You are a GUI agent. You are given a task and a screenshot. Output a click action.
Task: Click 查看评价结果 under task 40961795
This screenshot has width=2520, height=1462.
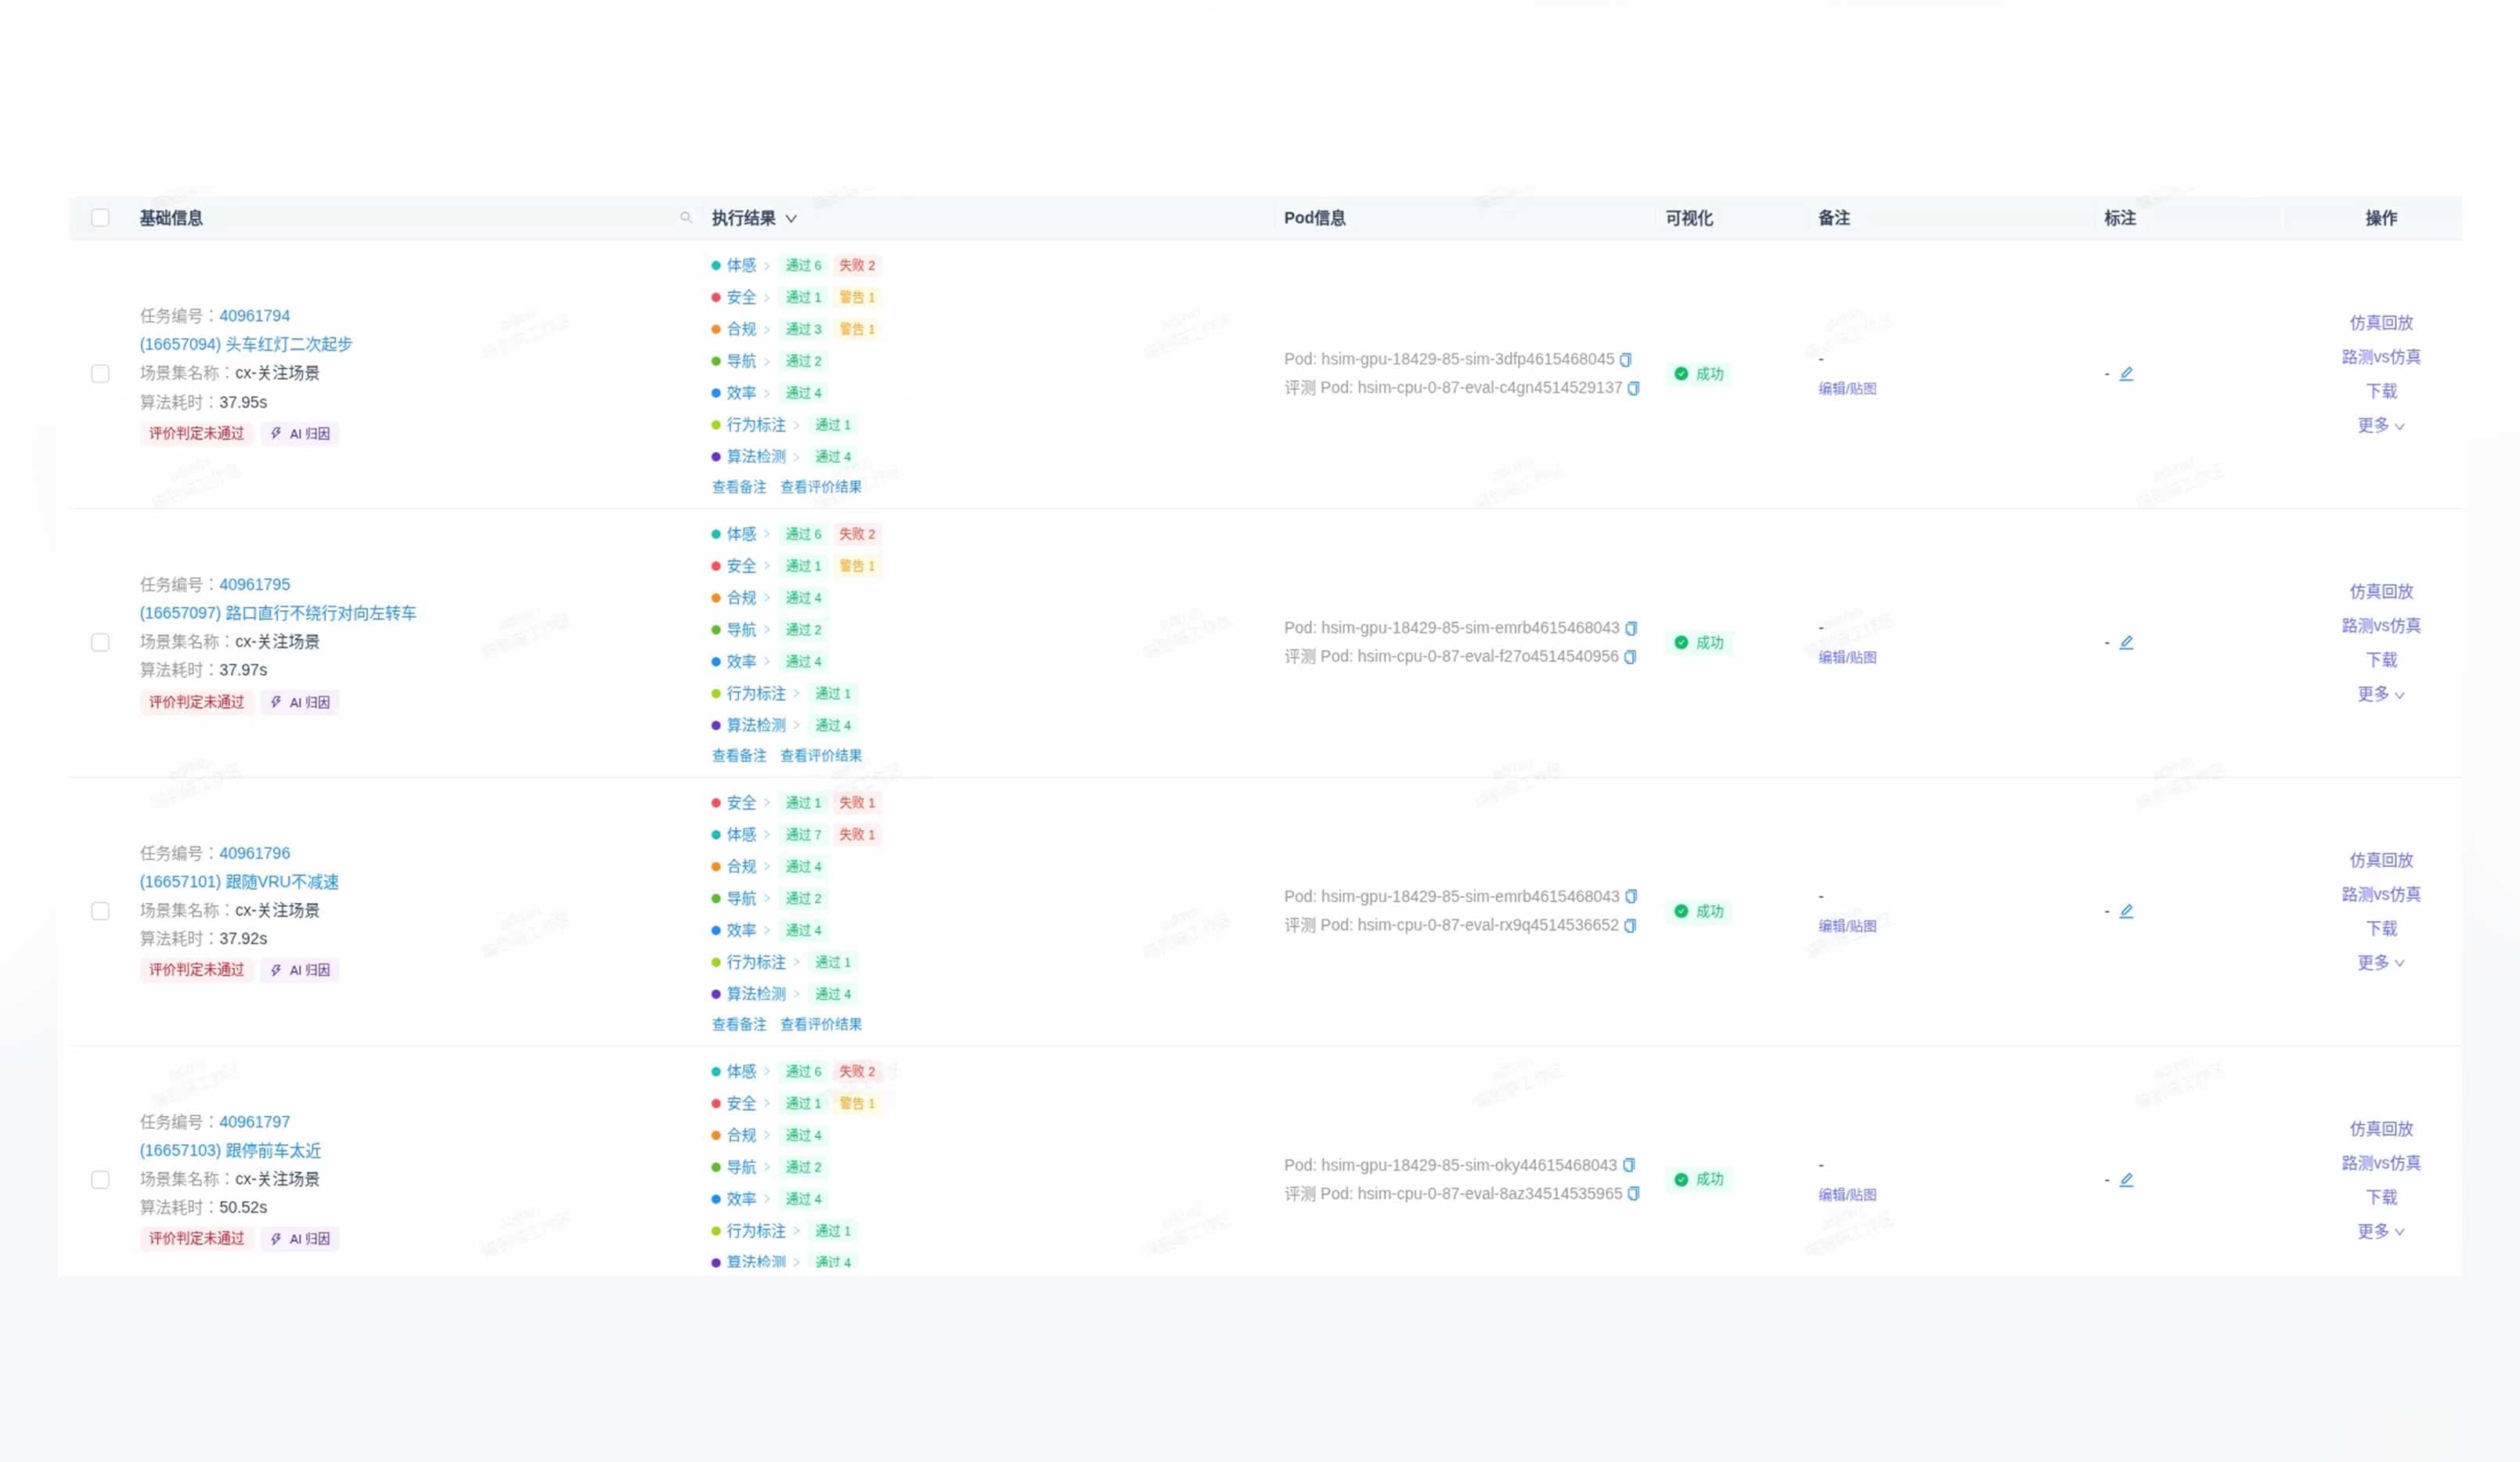[x=821, y=756]
